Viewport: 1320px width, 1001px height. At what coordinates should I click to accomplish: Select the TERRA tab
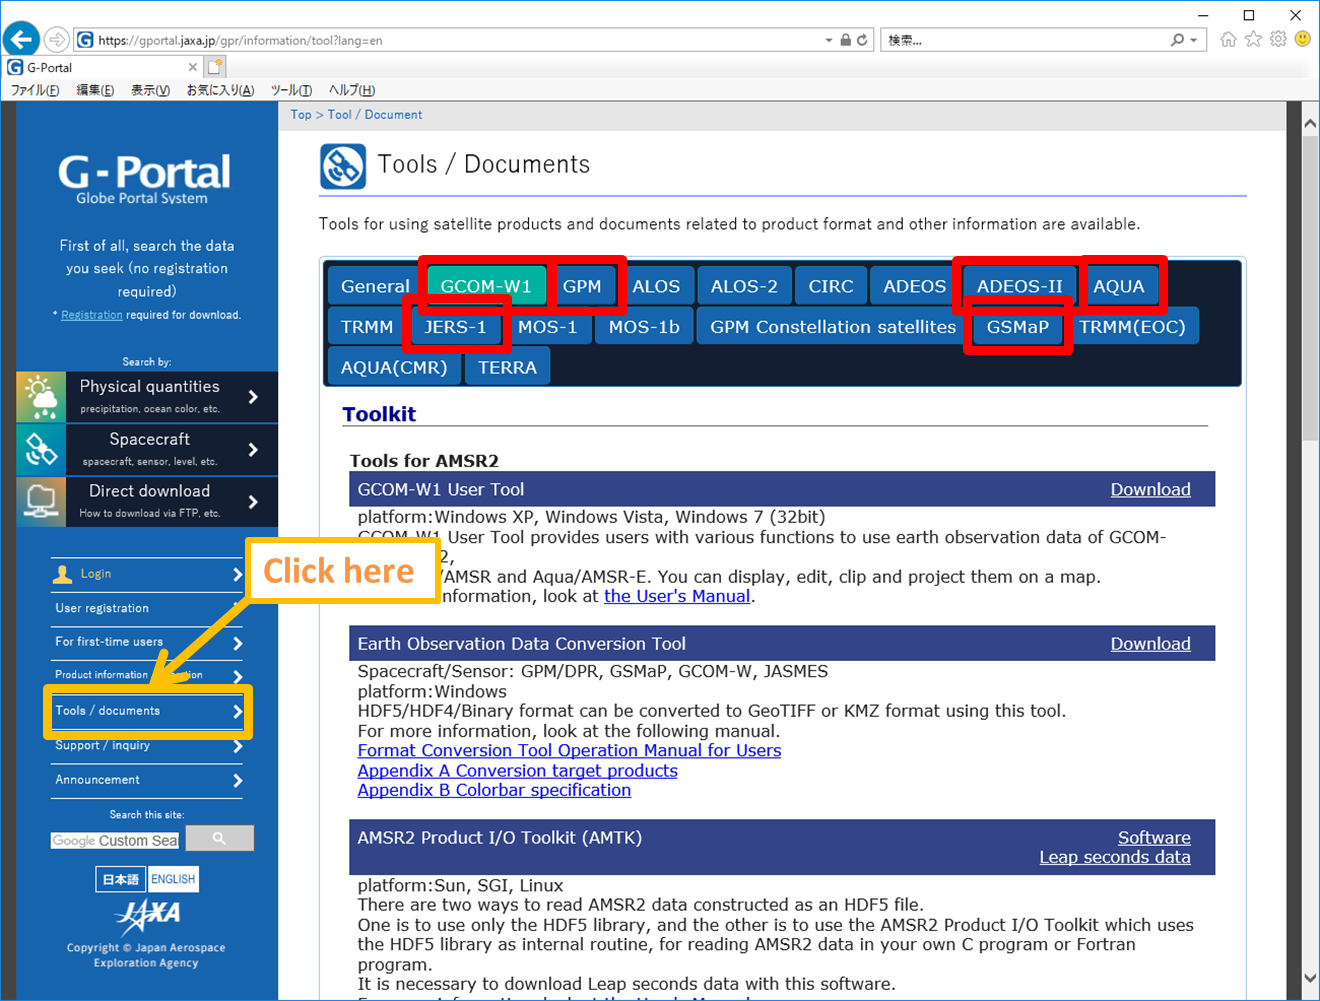507,367
